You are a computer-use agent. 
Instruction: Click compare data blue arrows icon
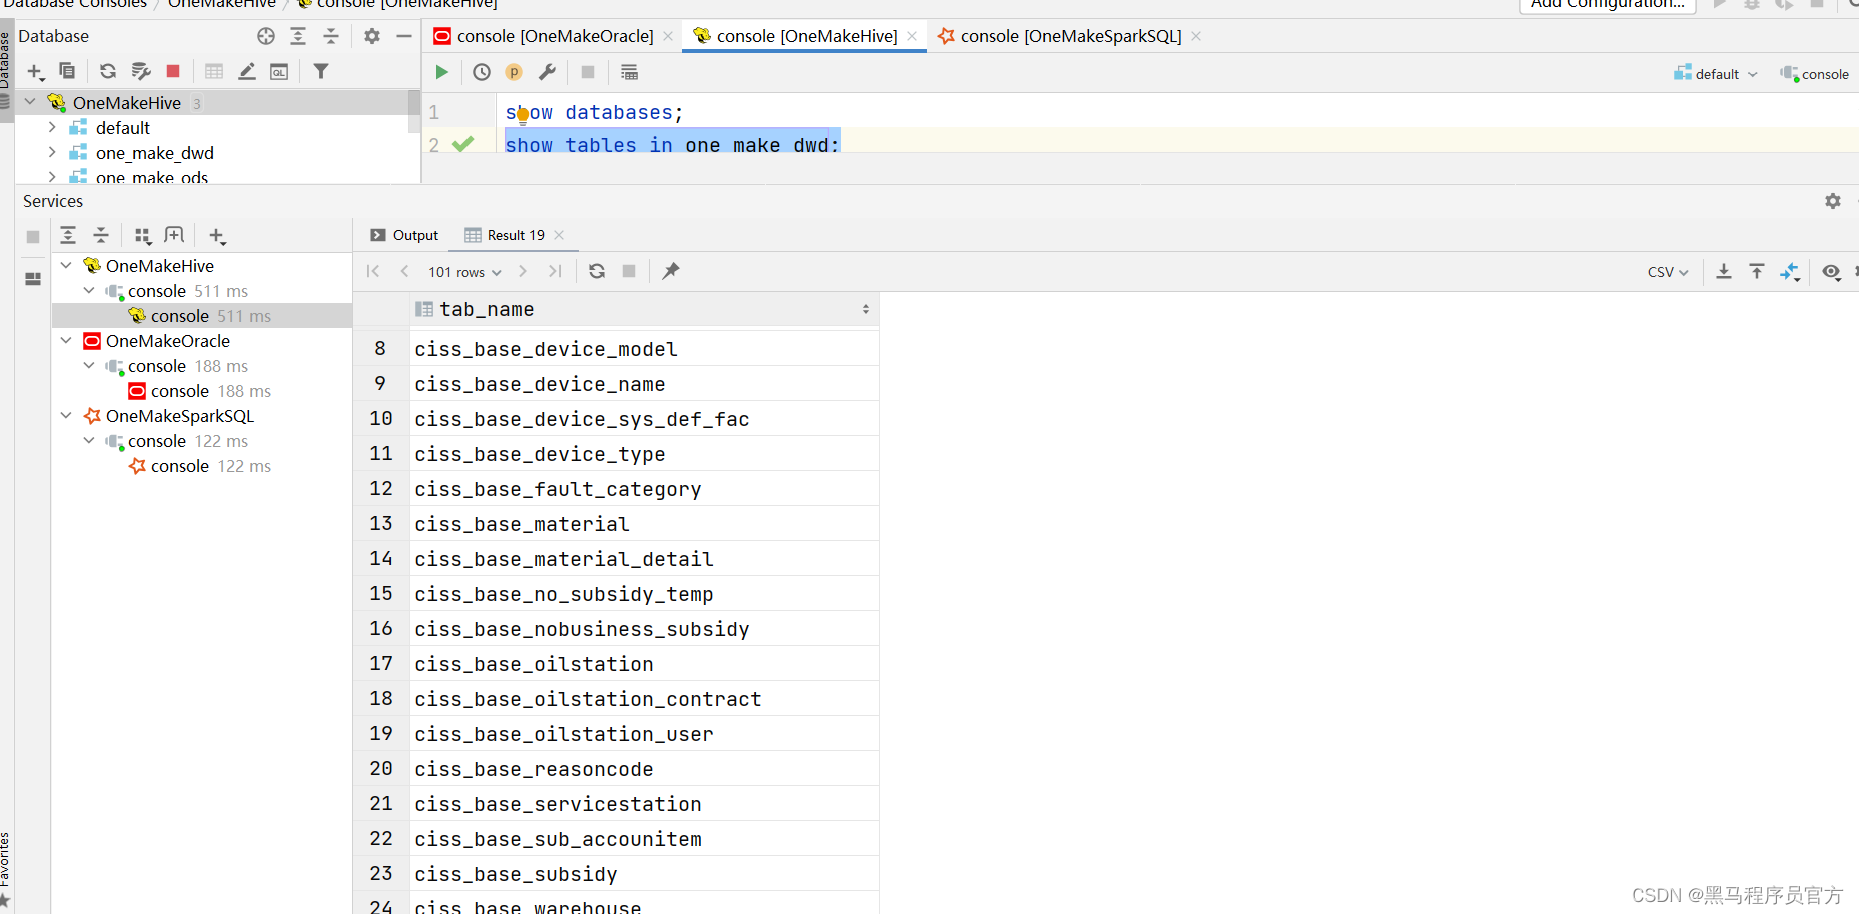pyautogui.click(x=1790, y=271)
